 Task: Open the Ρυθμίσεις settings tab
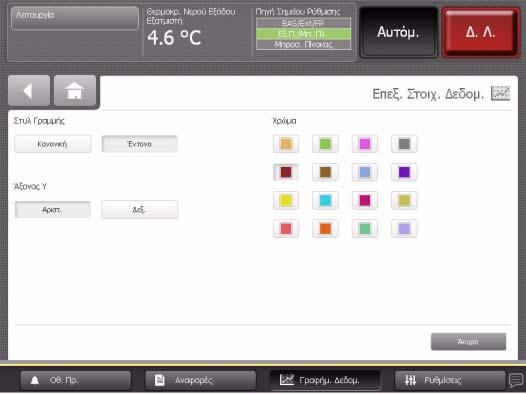[450, 380]
